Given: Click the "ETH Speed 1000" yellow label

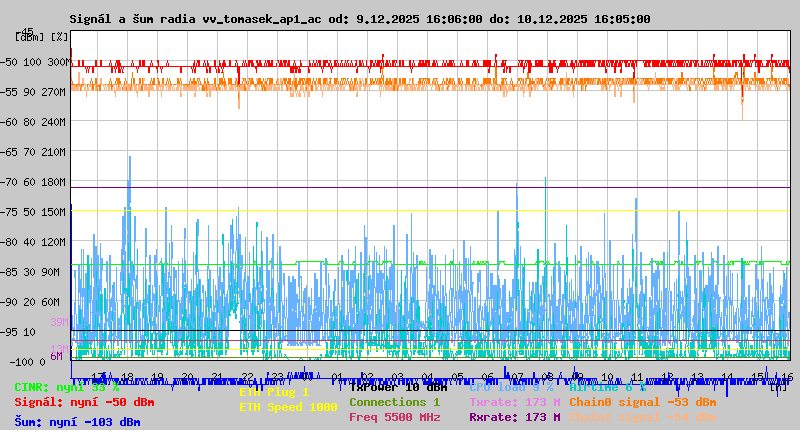Looking at the screenshot, I should pyautogui.click(x=288, y=407).
